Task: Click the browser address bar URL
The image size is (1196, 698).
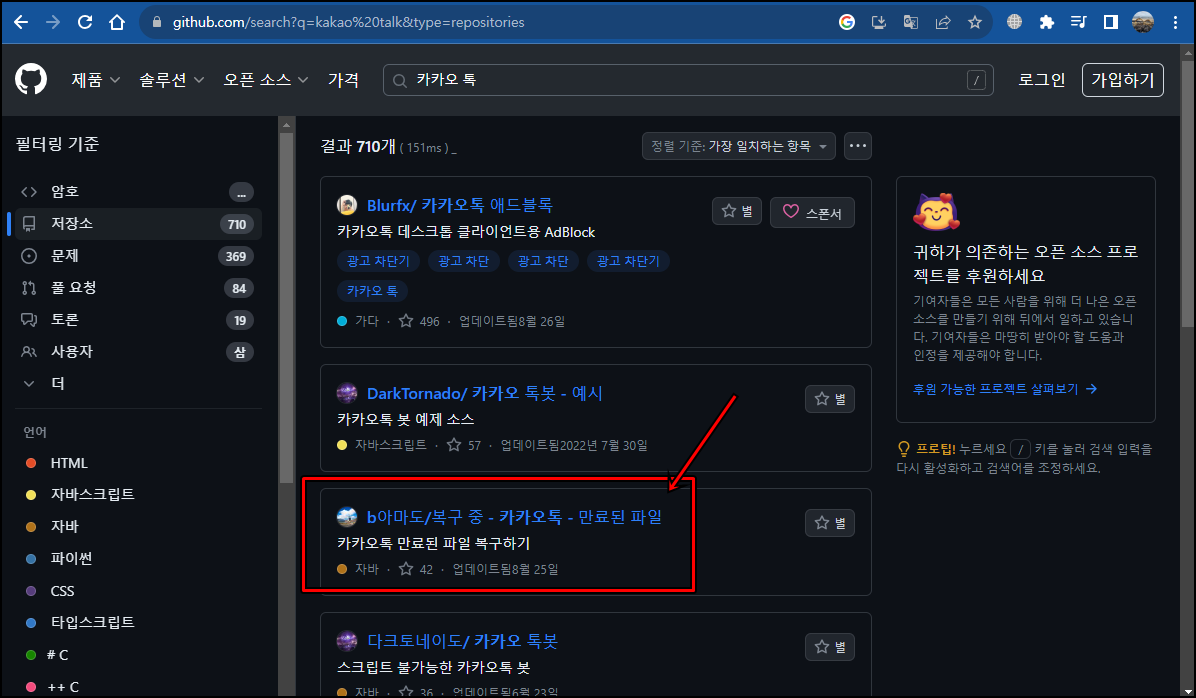Action: tap(349, 22)
